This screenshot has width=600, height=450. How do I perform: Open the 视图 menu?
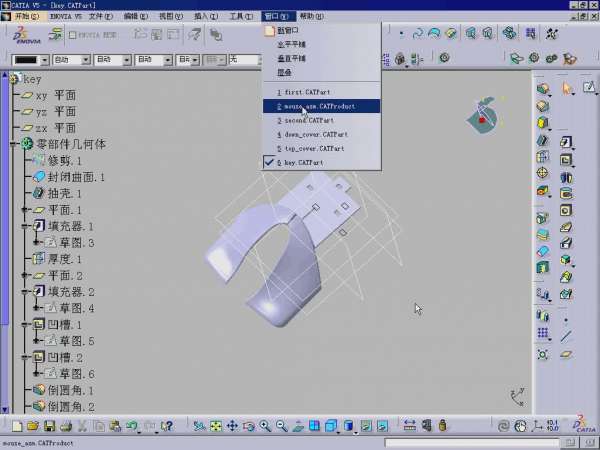pos(171,16)
